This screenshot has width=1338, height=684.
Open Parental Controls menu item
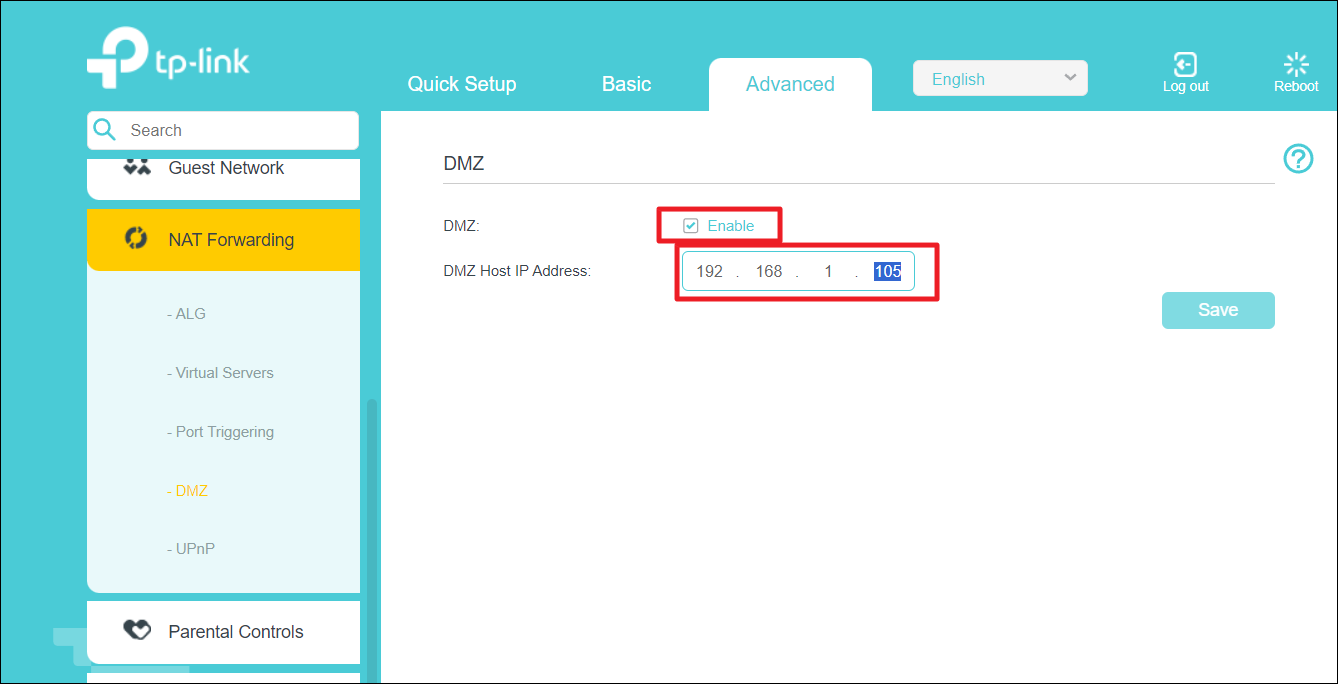click(x=224, y=632)
